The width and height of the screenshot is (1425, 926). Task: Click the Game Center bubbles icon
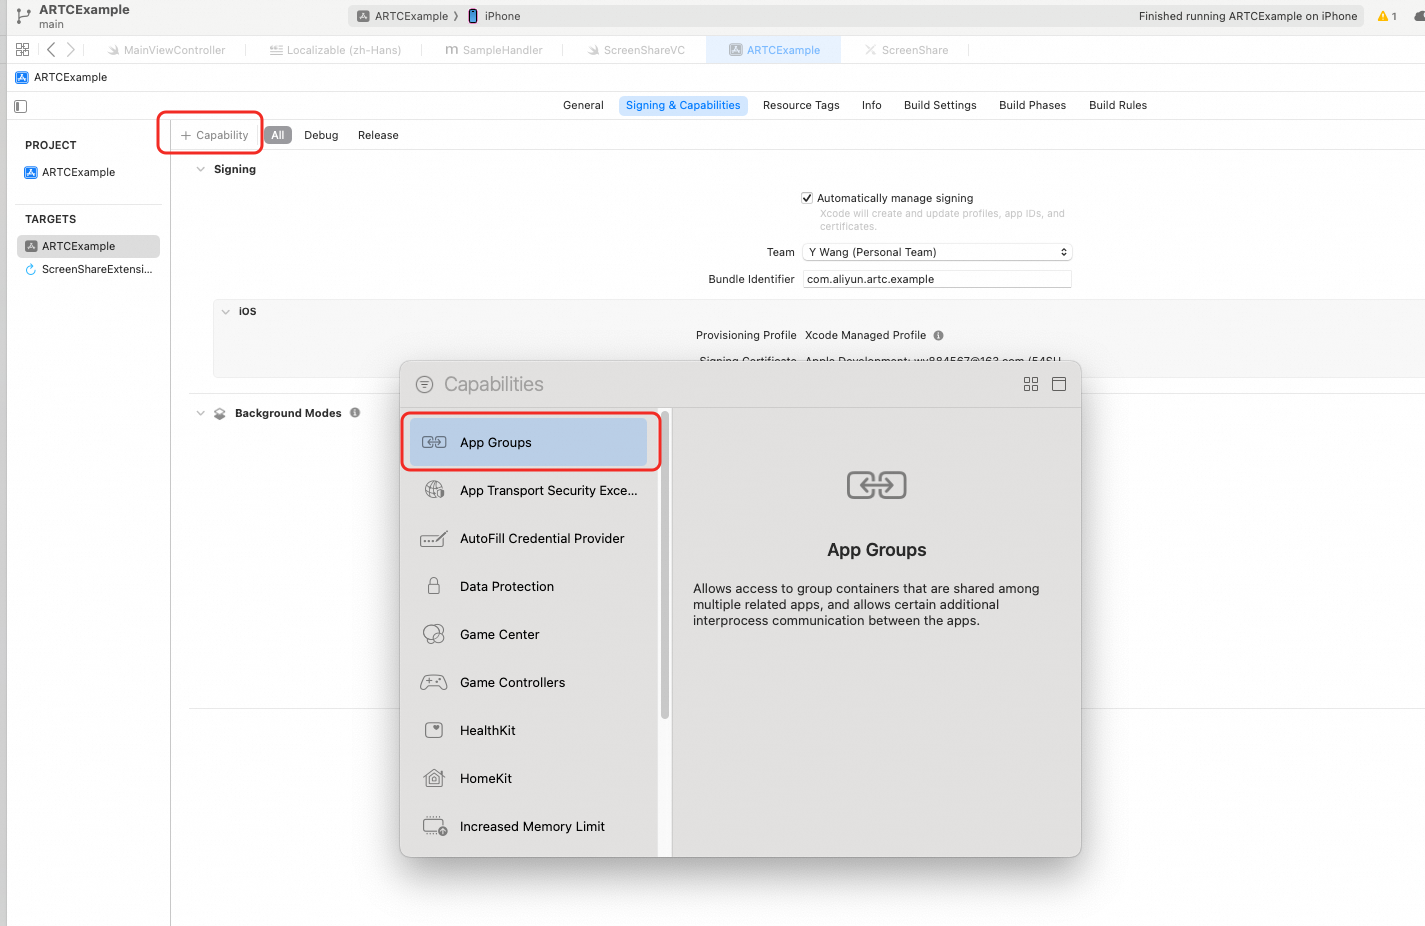click(434, 634)
